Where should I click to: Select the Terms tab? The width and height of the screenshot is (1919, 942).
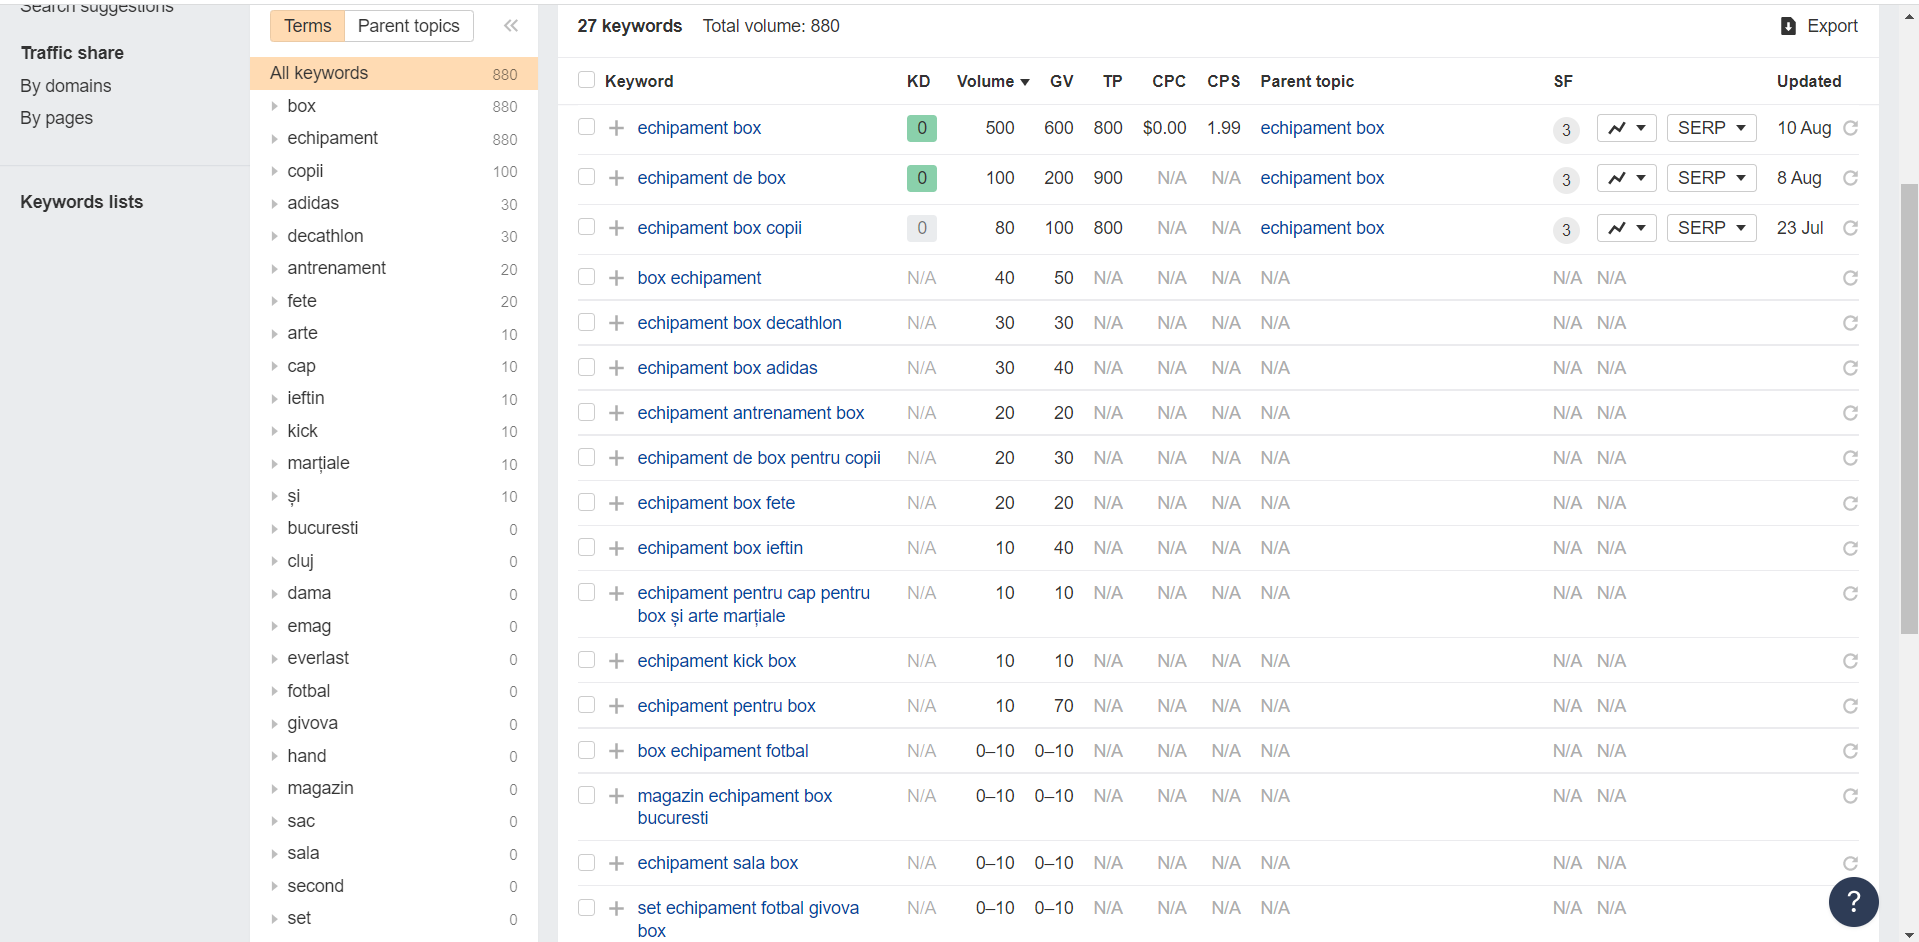tap(307, 26)
